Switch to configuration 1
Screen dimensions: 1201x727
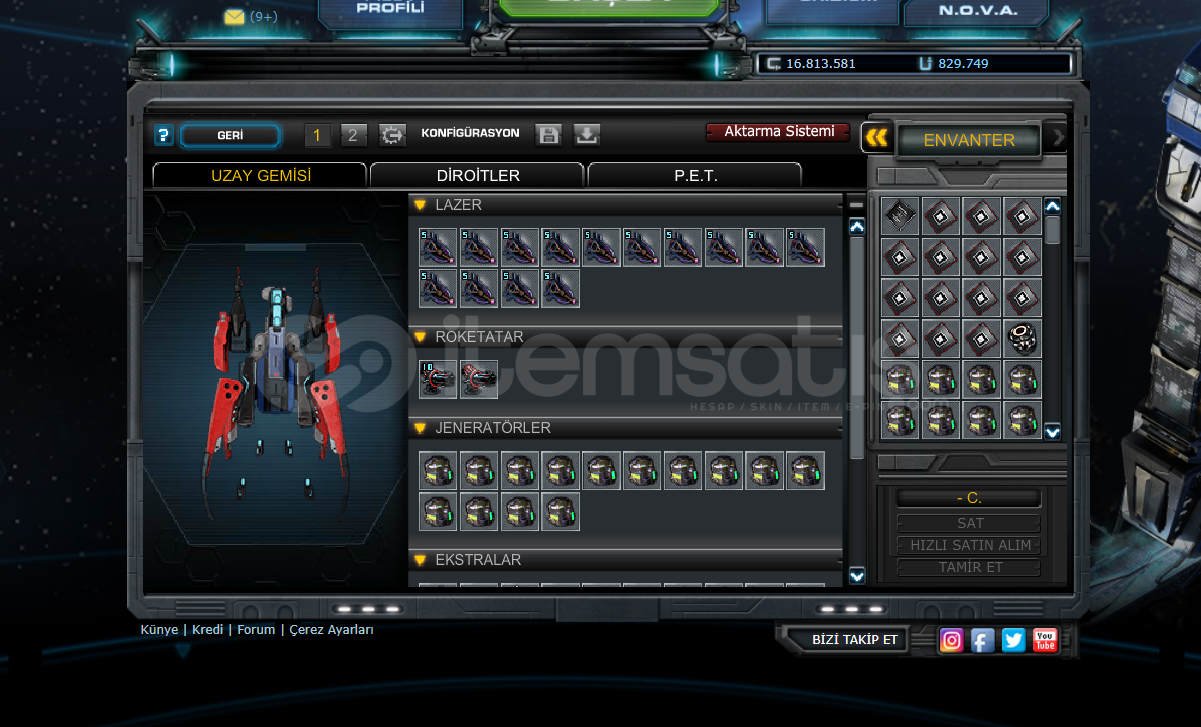(x=318, y=135)
